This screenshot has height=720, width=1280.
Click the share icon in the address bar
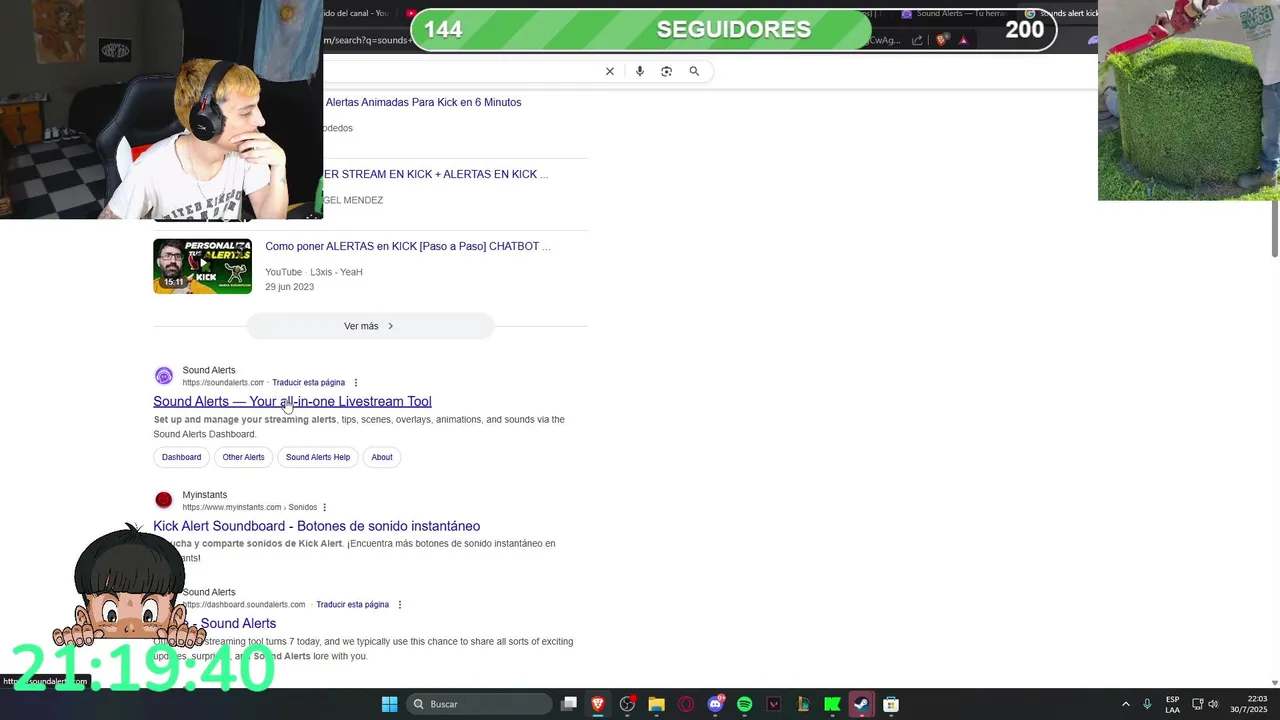pos(917,40)
